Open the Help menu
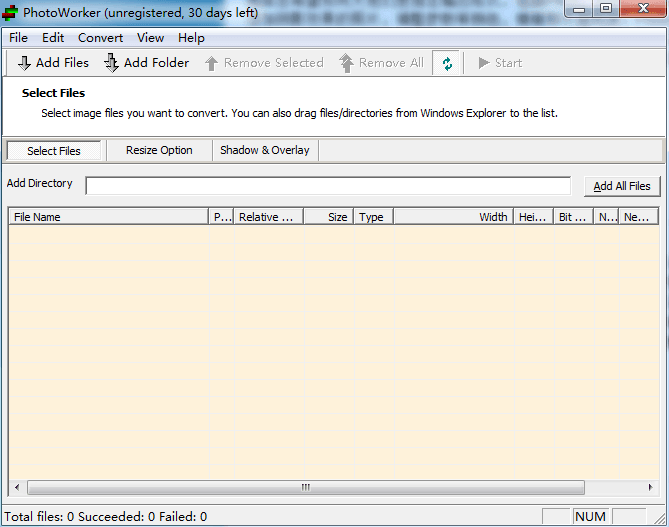This screenshot has height=527, width=669. (191, 38)
